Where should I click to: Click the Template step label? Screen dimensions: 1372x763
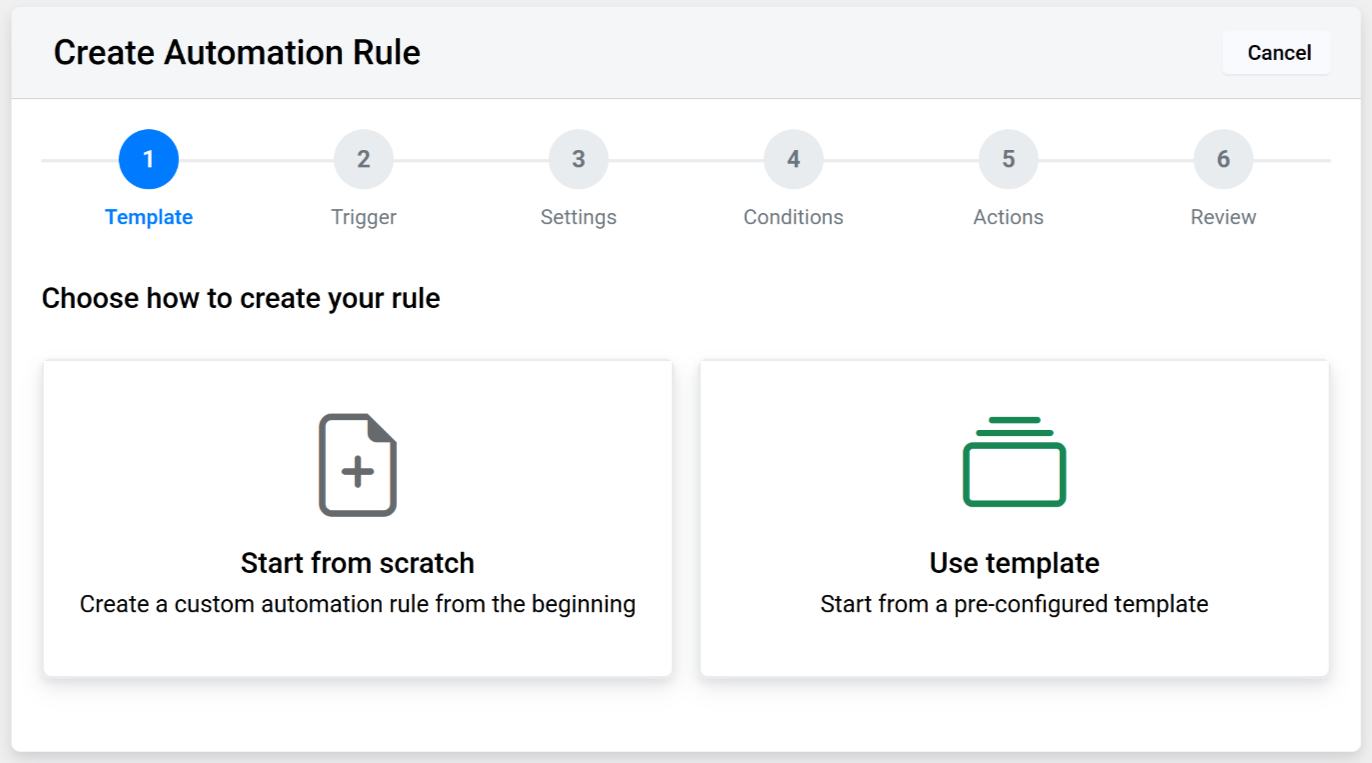pos(148,217)
